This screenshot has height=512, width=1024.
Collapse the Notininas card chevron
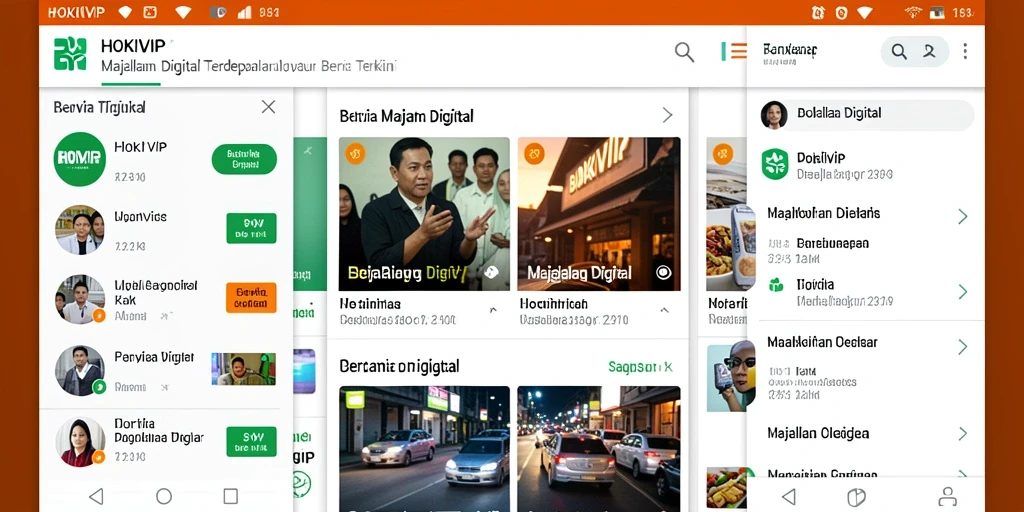click(x=492, y=310)
